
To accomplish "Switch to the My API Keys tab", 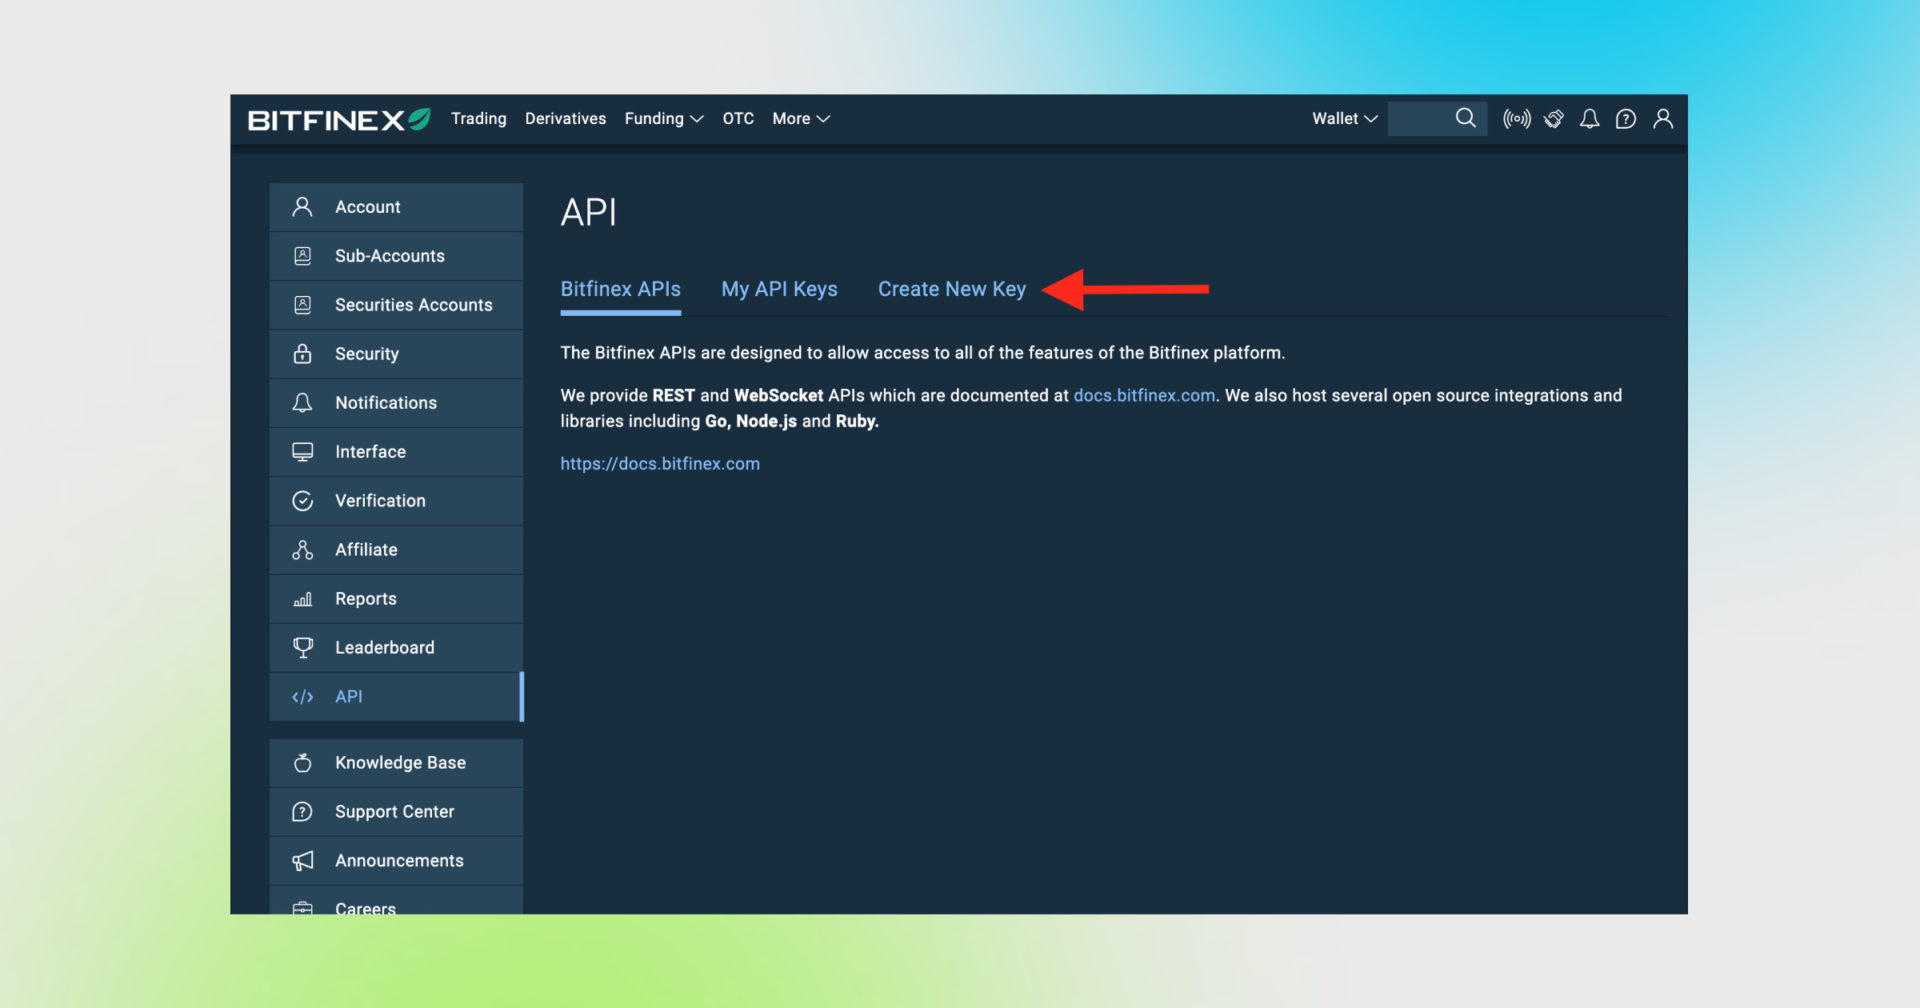I will 779,288.
